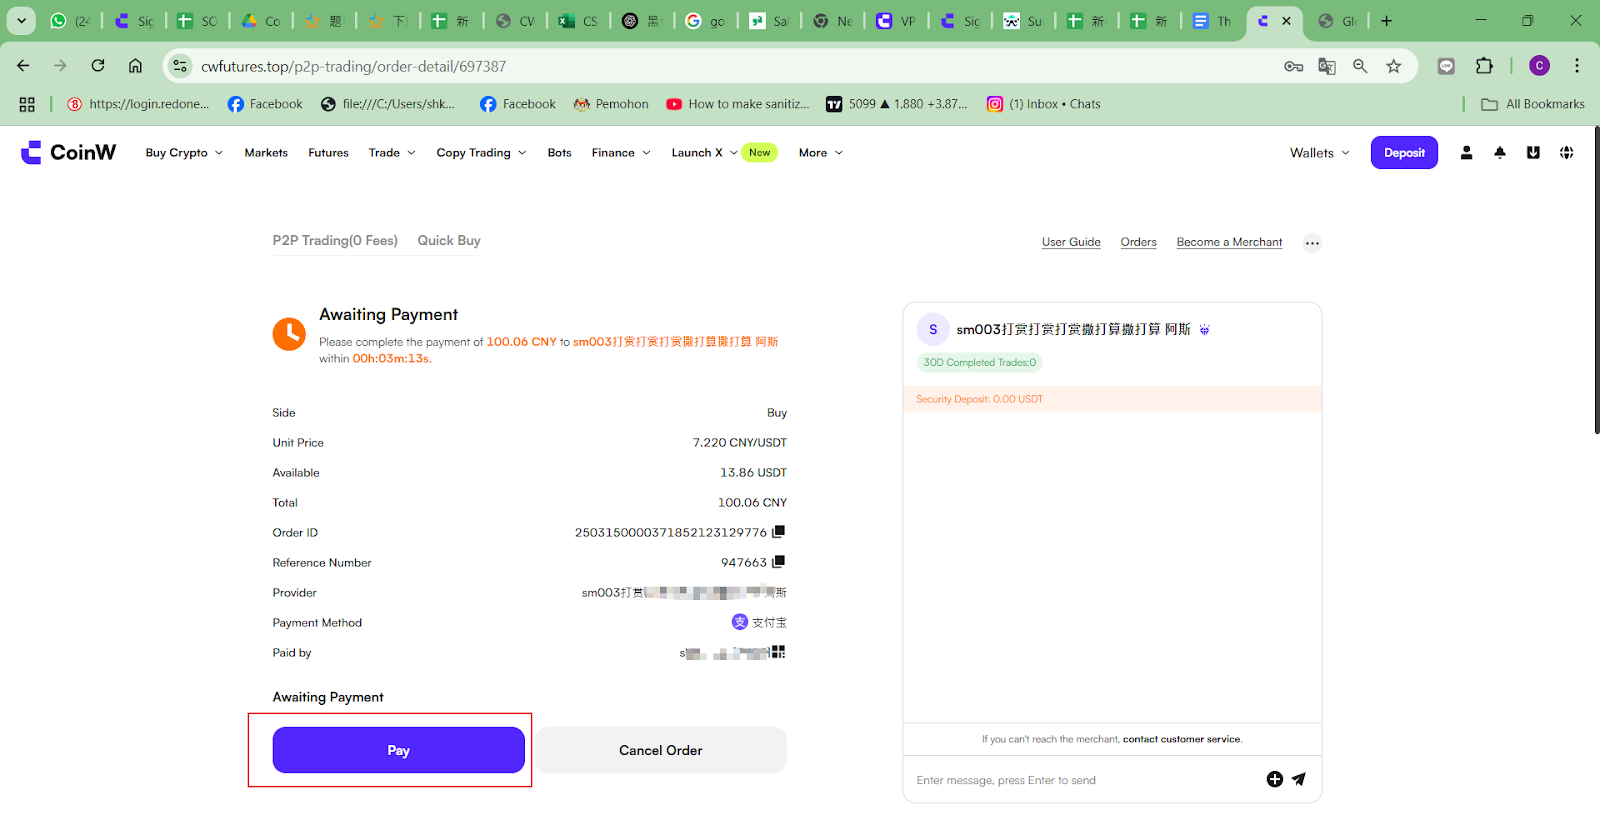Expand the More dropdown menu

(821, 153)
